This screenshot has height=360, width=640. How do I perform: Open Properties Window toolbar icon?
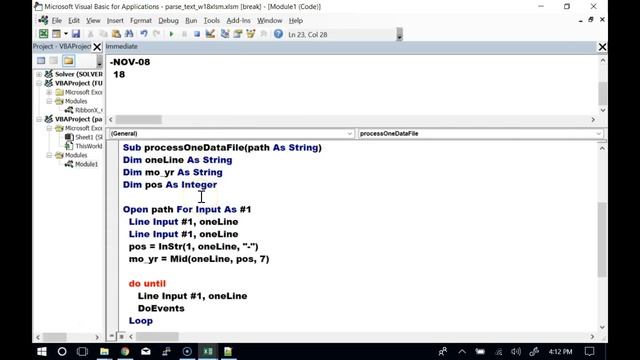coord(238,34)
